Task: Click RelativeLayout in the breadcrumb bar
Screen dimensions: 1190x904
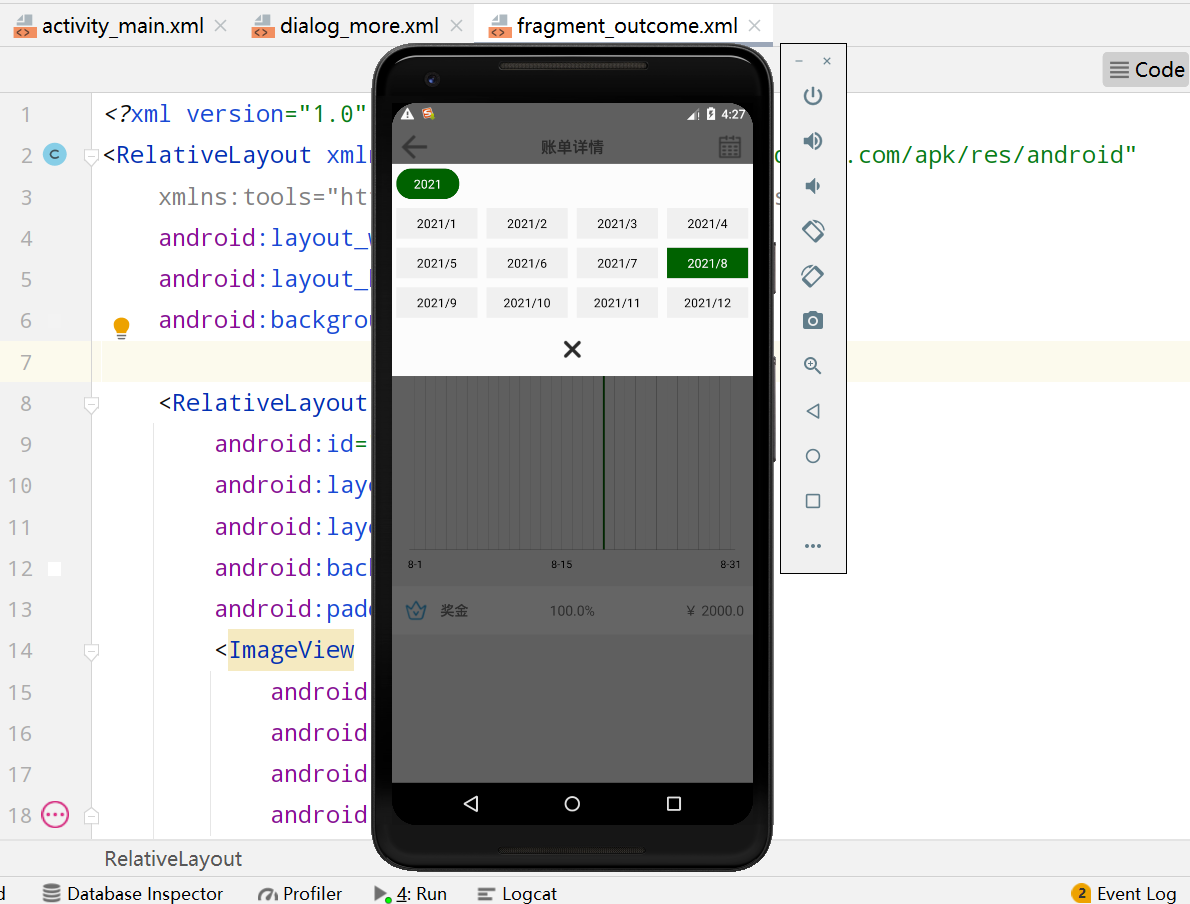Action: point(173,858)
